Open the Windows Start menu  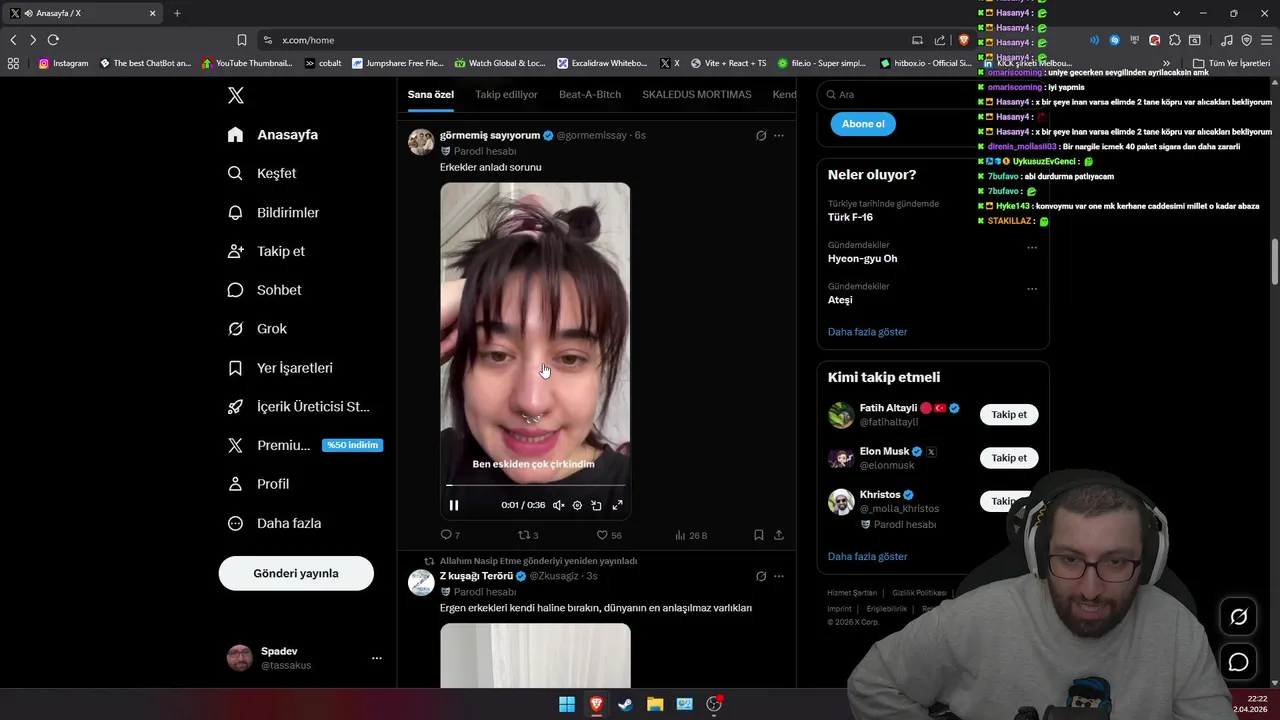point(567,704)
